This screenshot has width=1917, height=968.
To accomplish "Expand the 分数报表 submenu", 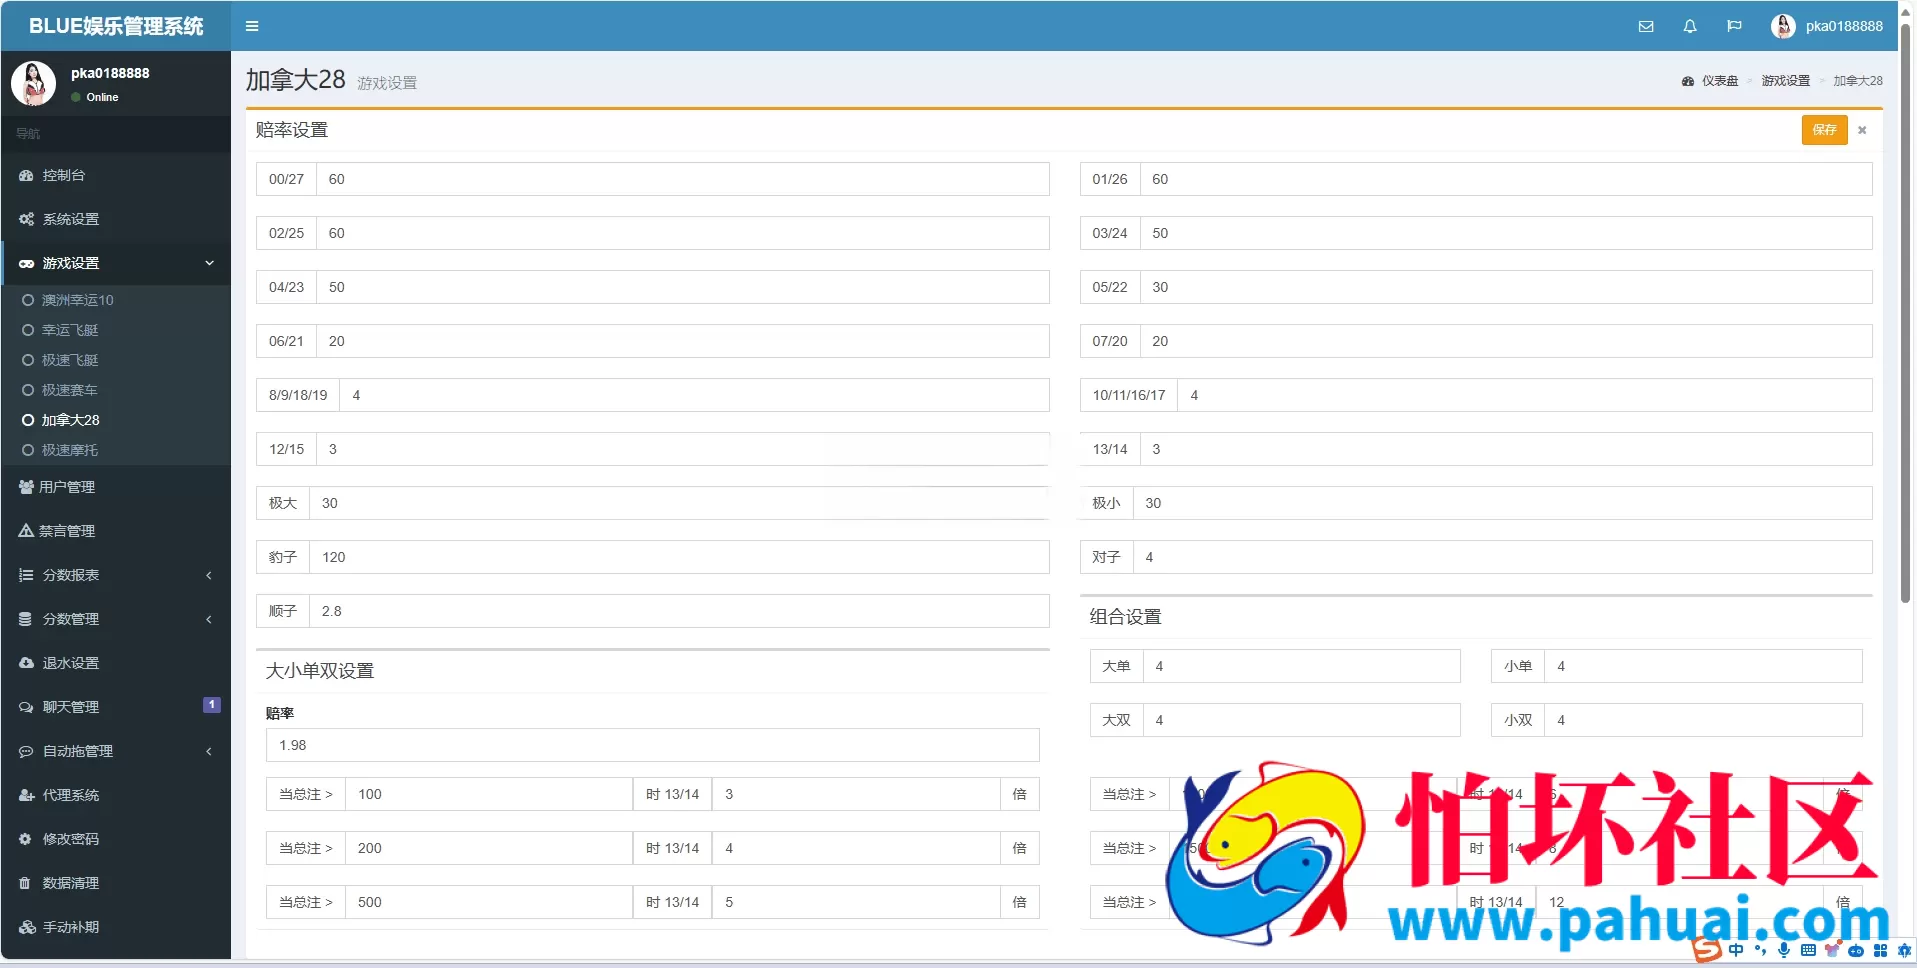I will tap(116, 575).
